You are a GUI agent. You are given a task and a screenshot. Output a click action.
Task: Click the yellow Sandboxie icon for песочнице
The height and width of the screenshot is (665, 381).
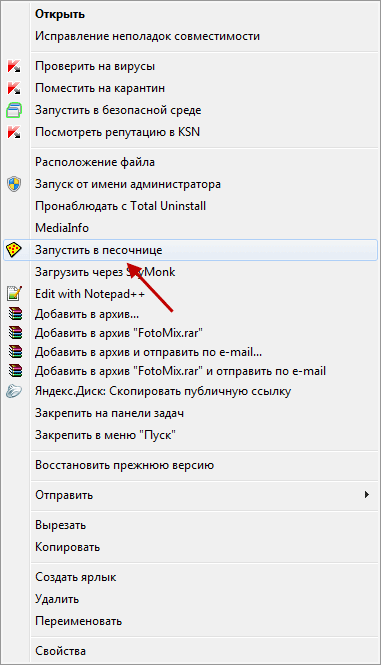[x=14, y=250]
